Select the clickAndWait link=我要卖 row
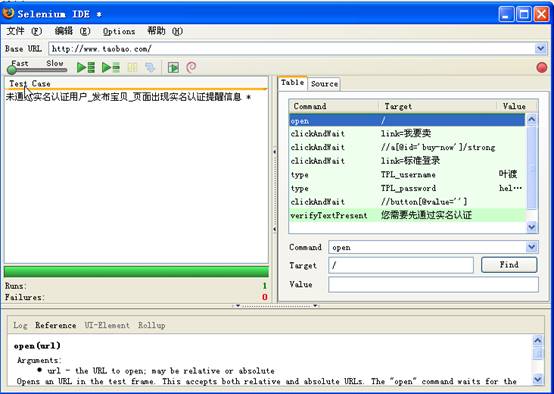 (x=407, y=134)
